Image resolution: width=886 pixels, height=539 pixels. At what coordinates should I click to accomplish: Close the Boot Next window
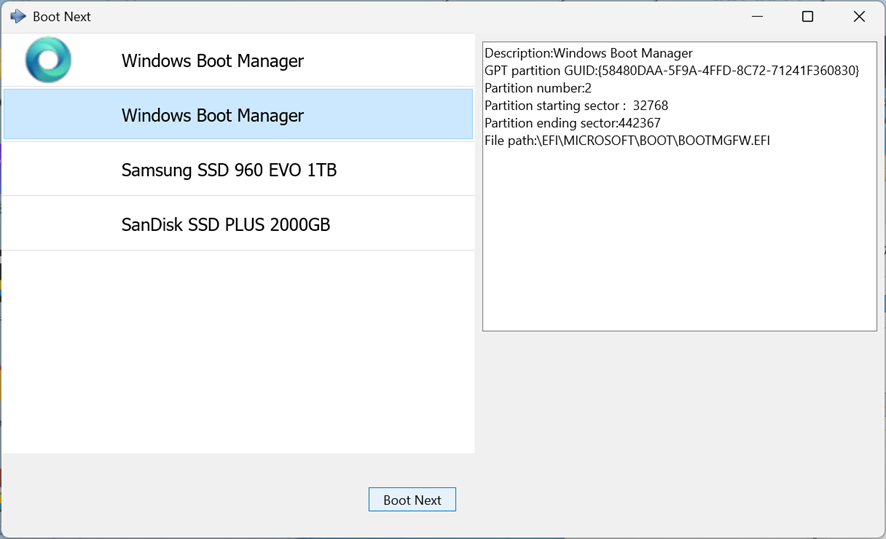point(859,16)
